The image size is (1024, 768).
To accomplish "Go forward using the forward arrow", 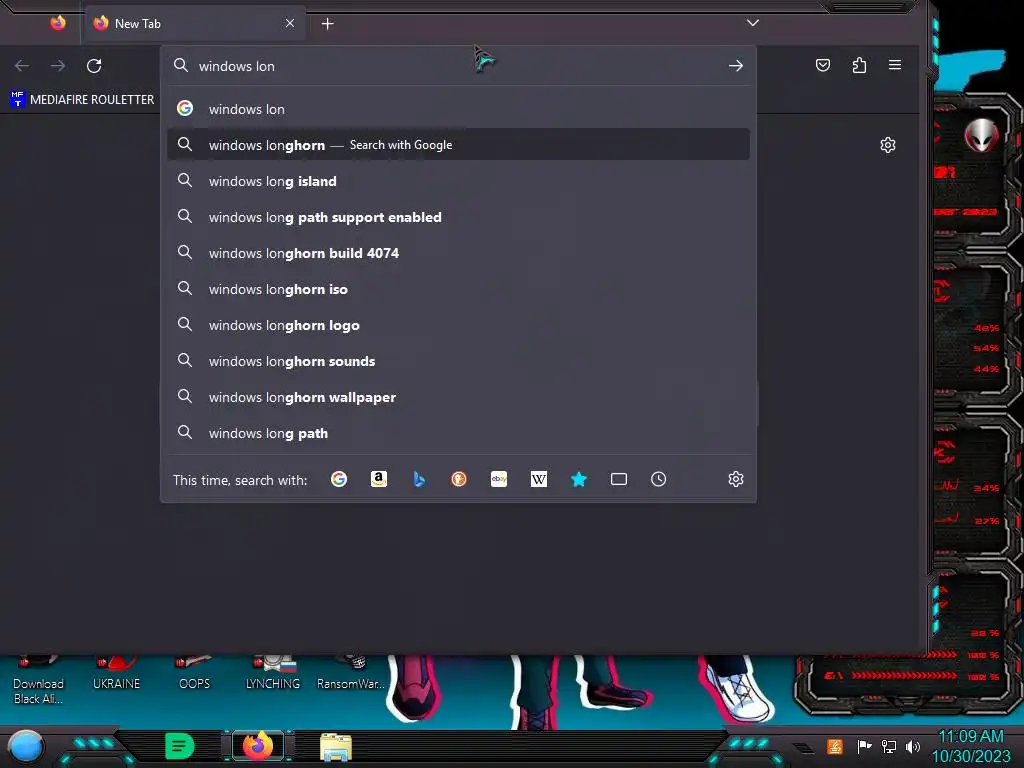I will point(58,65).
